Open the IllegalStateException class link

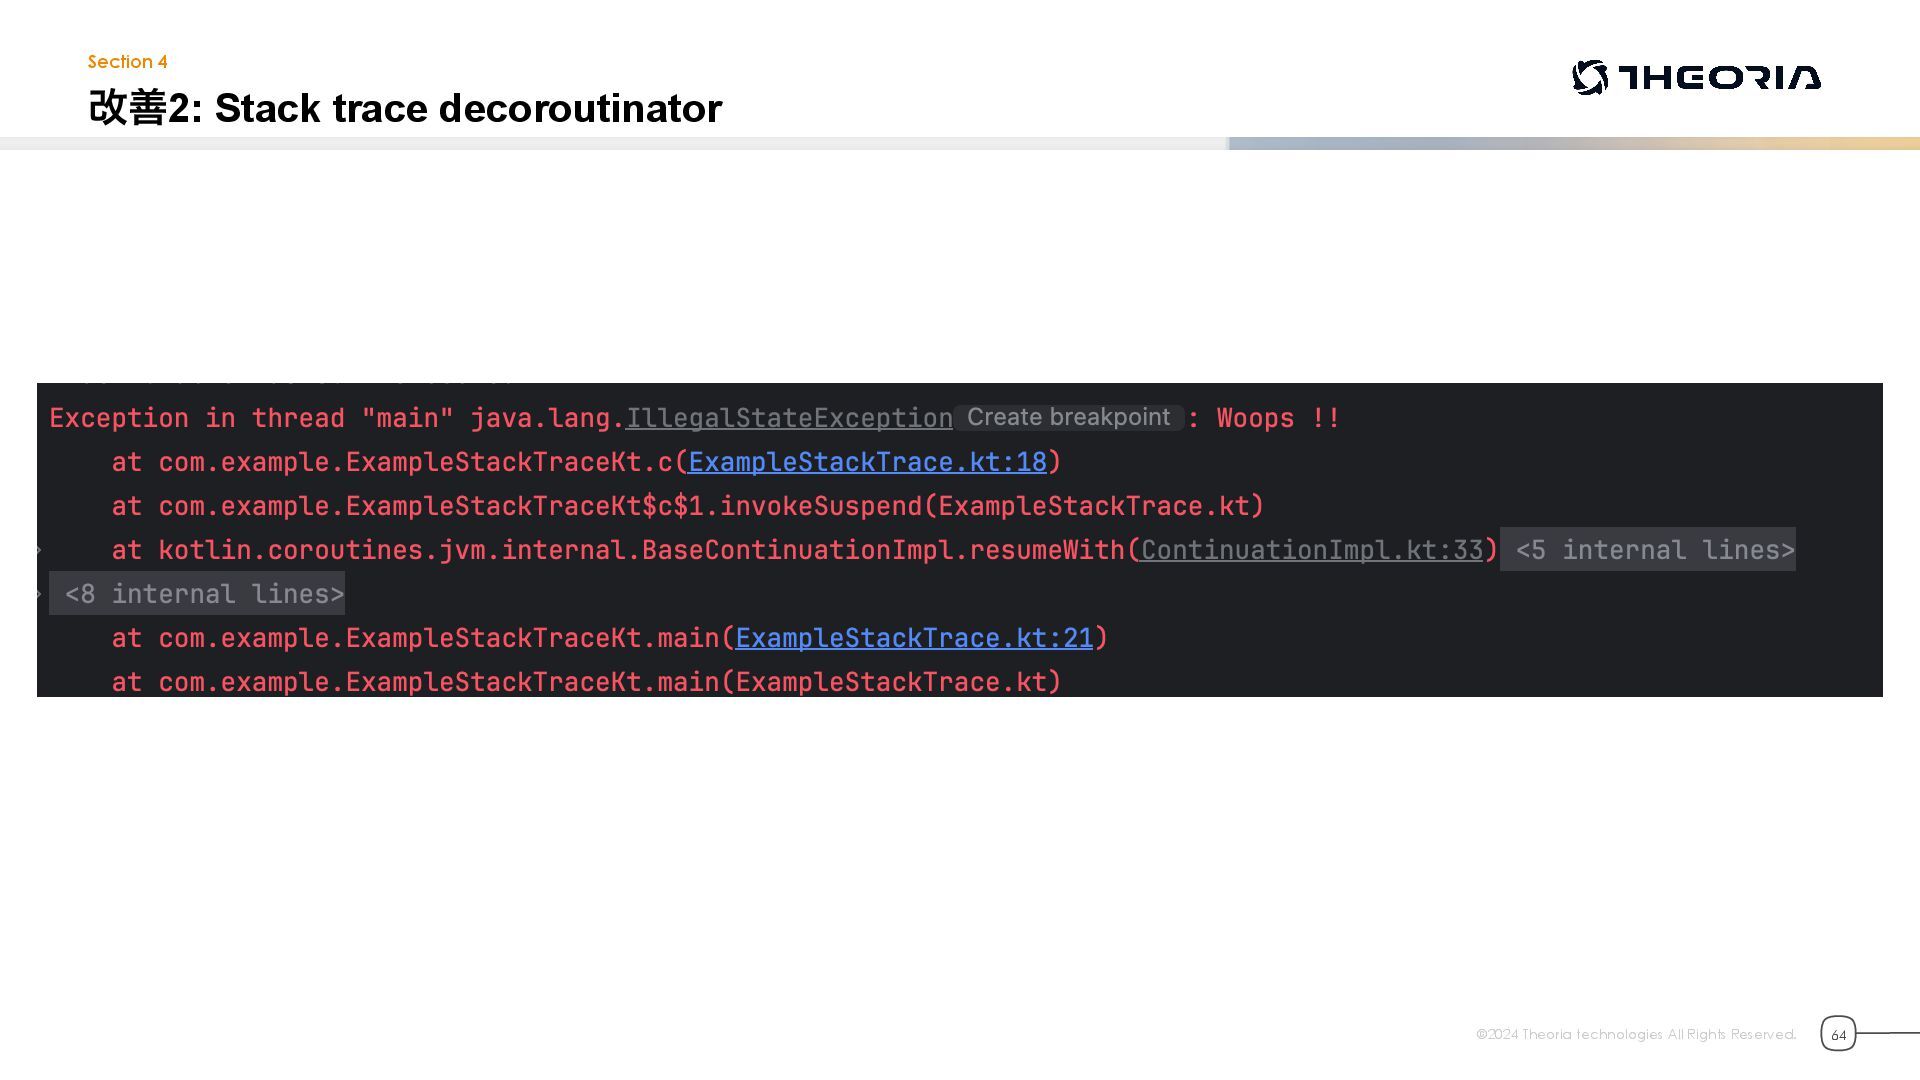pyautogui.click(x=789, y=418)
